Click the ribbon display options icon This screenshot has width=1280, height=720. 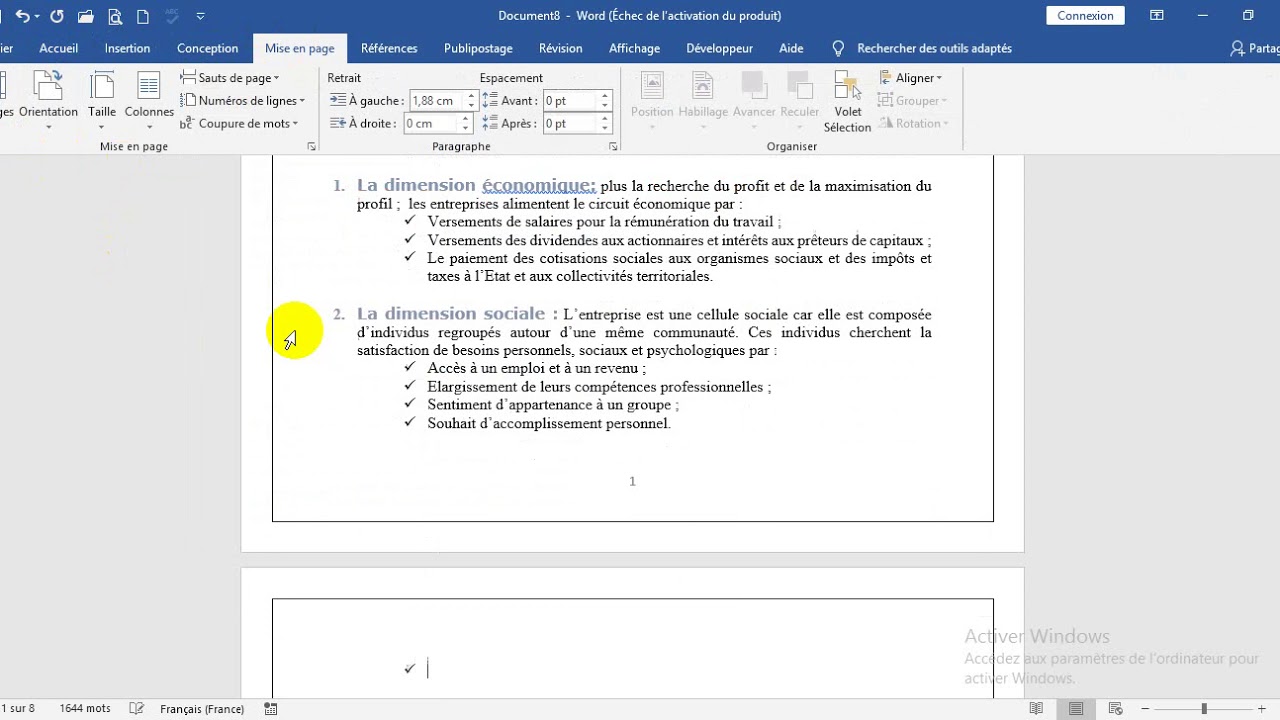click(x=1157, y=16)
